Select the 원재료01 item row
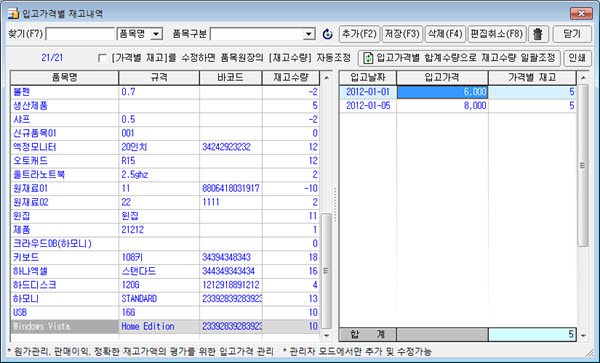The width and height of the screenshot is (600, 363). pyautogui.click(x=165, y=188)
